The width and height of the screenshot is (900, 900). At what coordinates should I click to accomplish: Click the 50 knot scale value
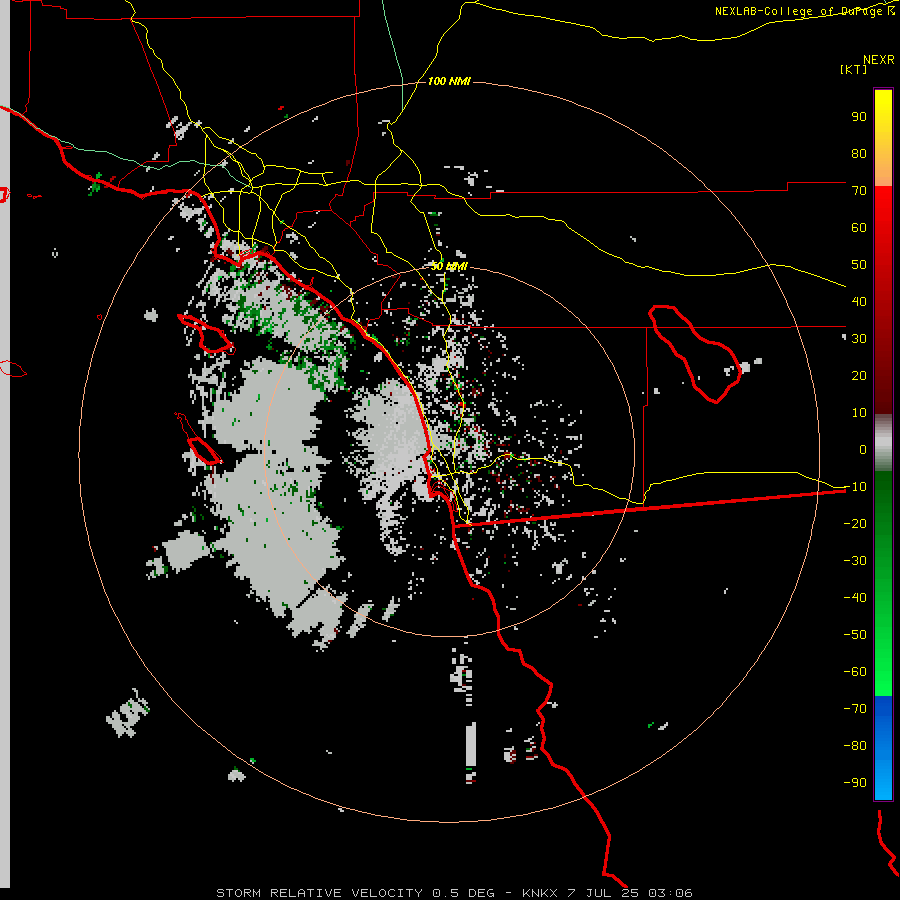point(859,265)
